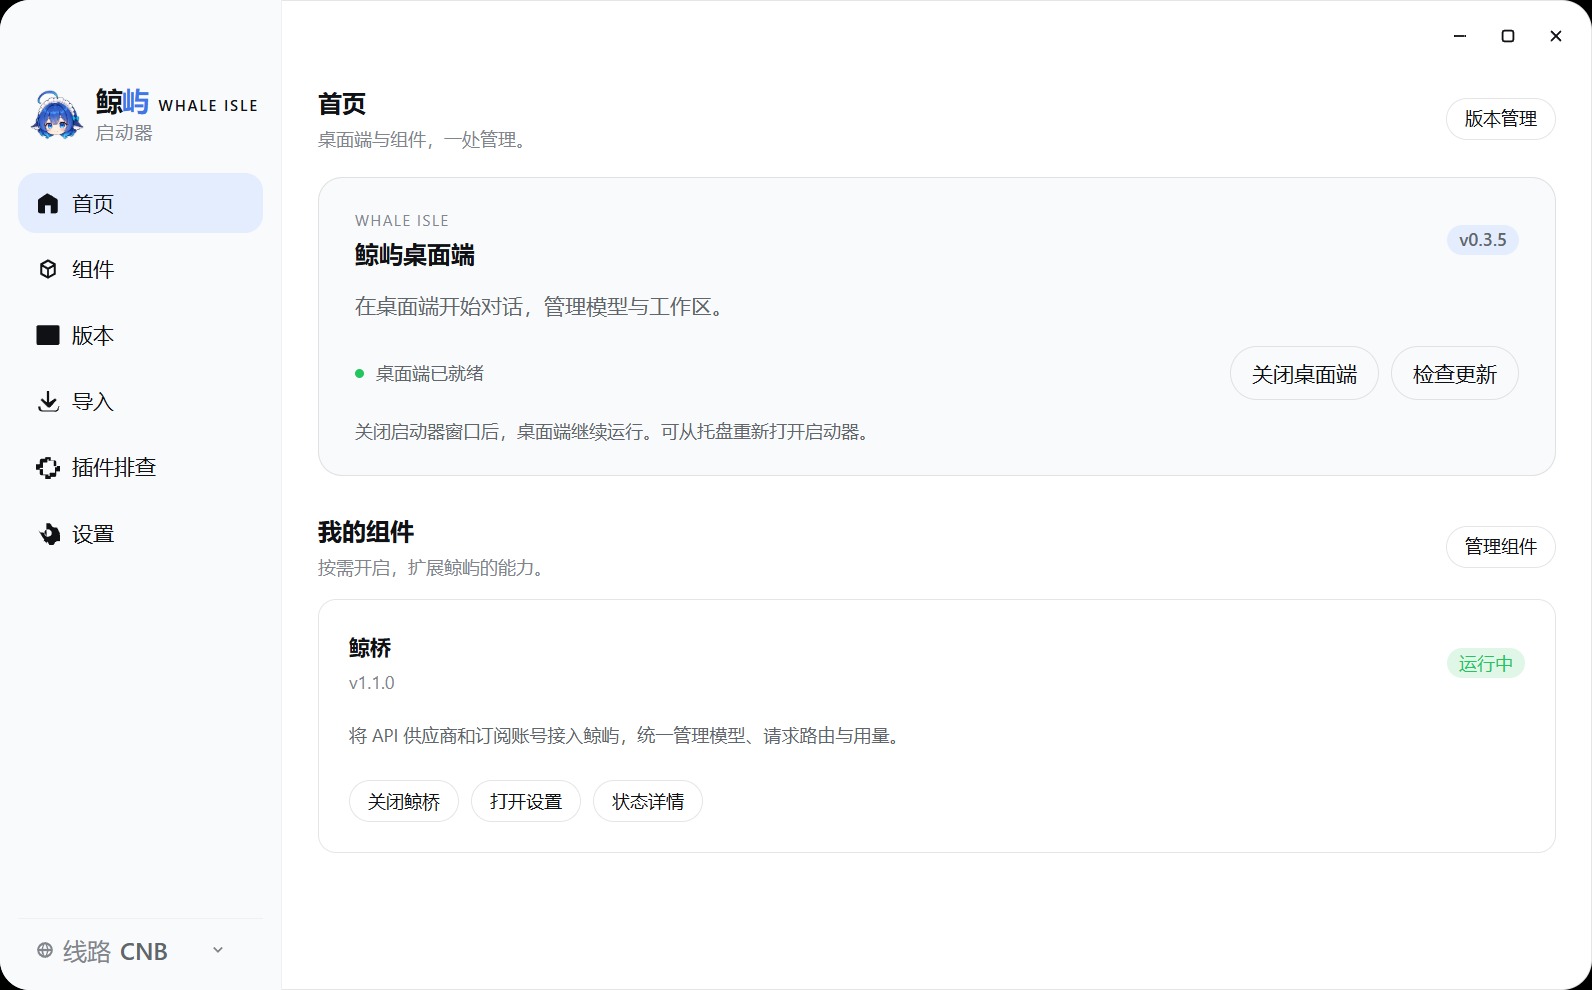
Task: Click the 桌面端已就绪 status text
Action: point(430,374)
